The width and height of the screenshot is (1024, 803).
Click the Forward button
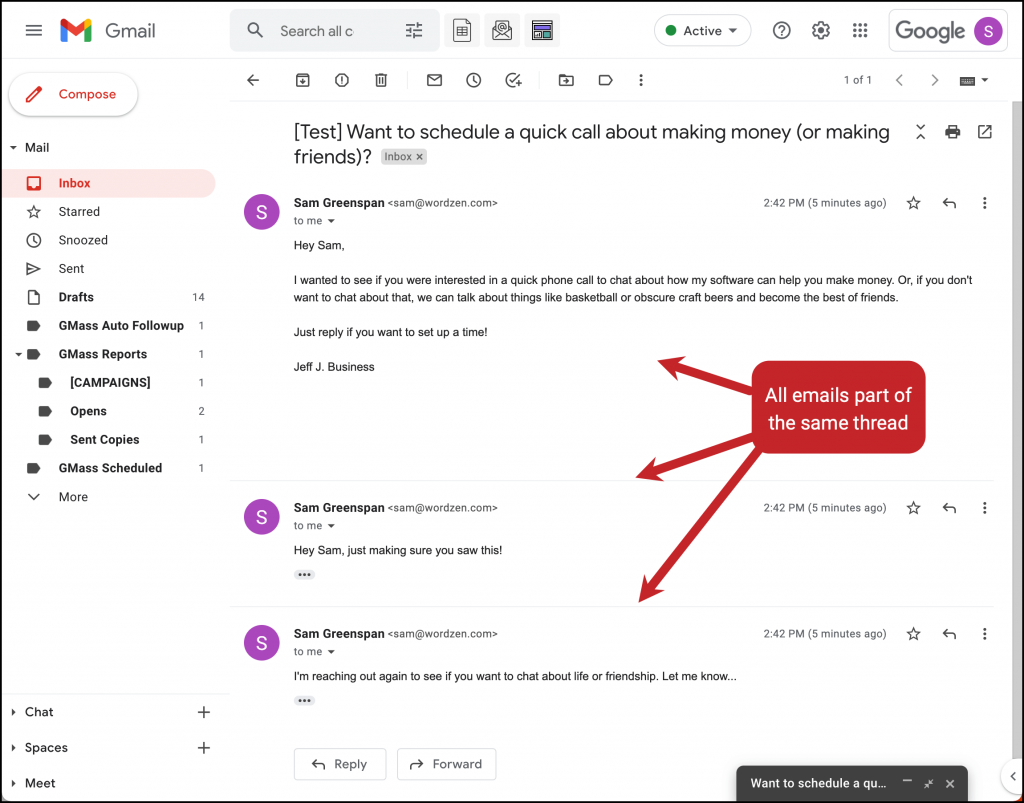click(x=446, y=763)
